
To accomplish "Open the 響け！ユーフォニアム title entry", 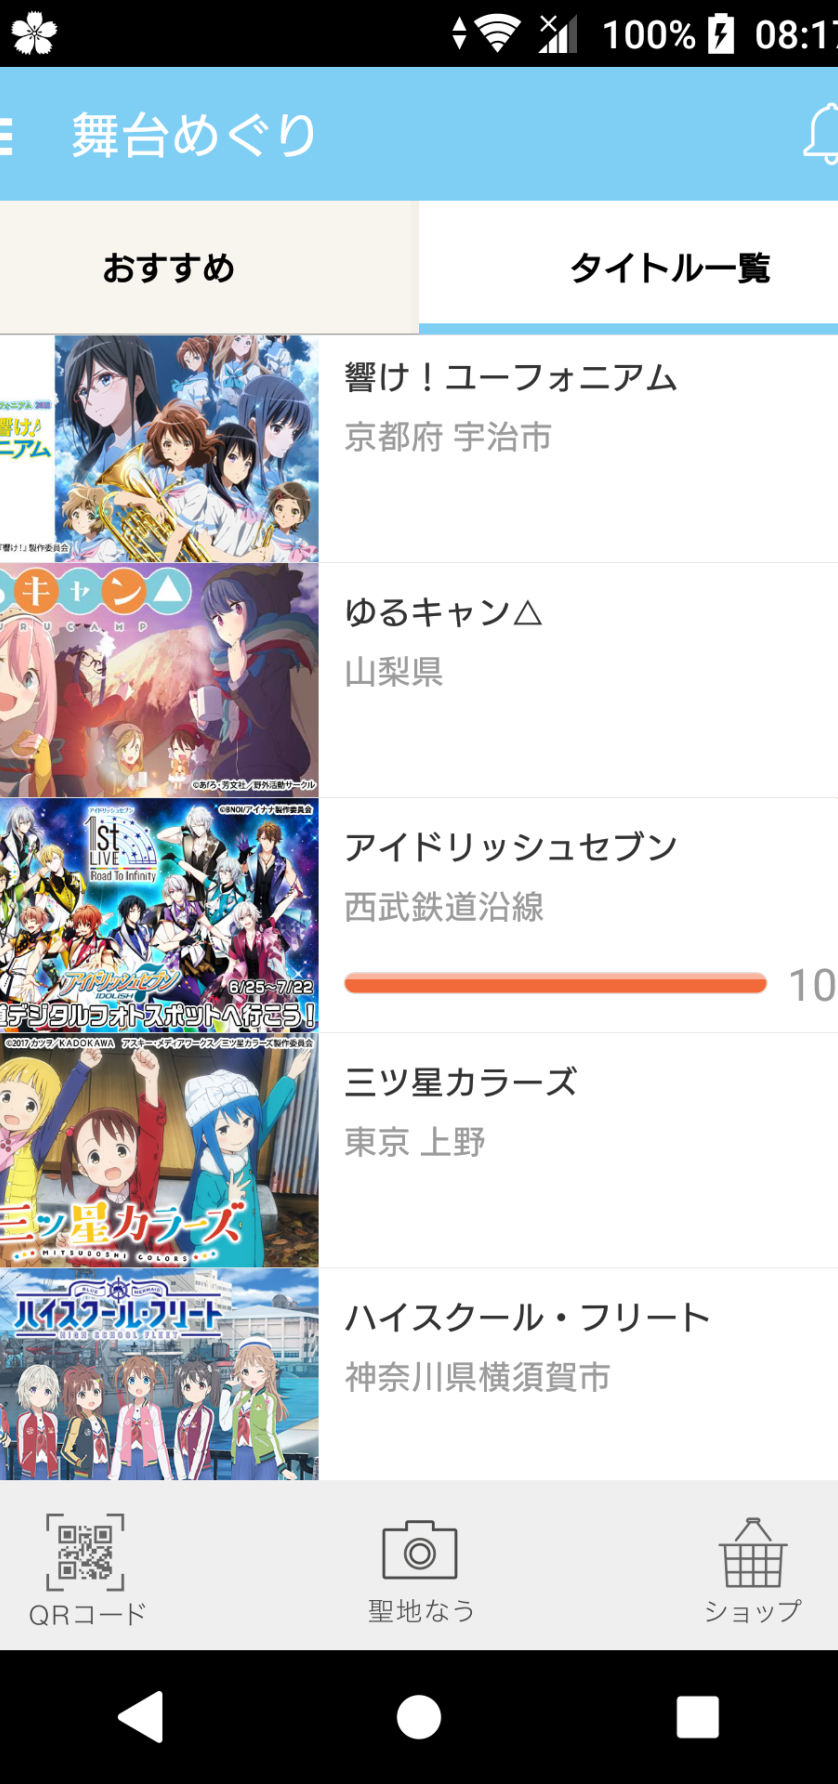I will pyautogui.click(x=419, y=449).
